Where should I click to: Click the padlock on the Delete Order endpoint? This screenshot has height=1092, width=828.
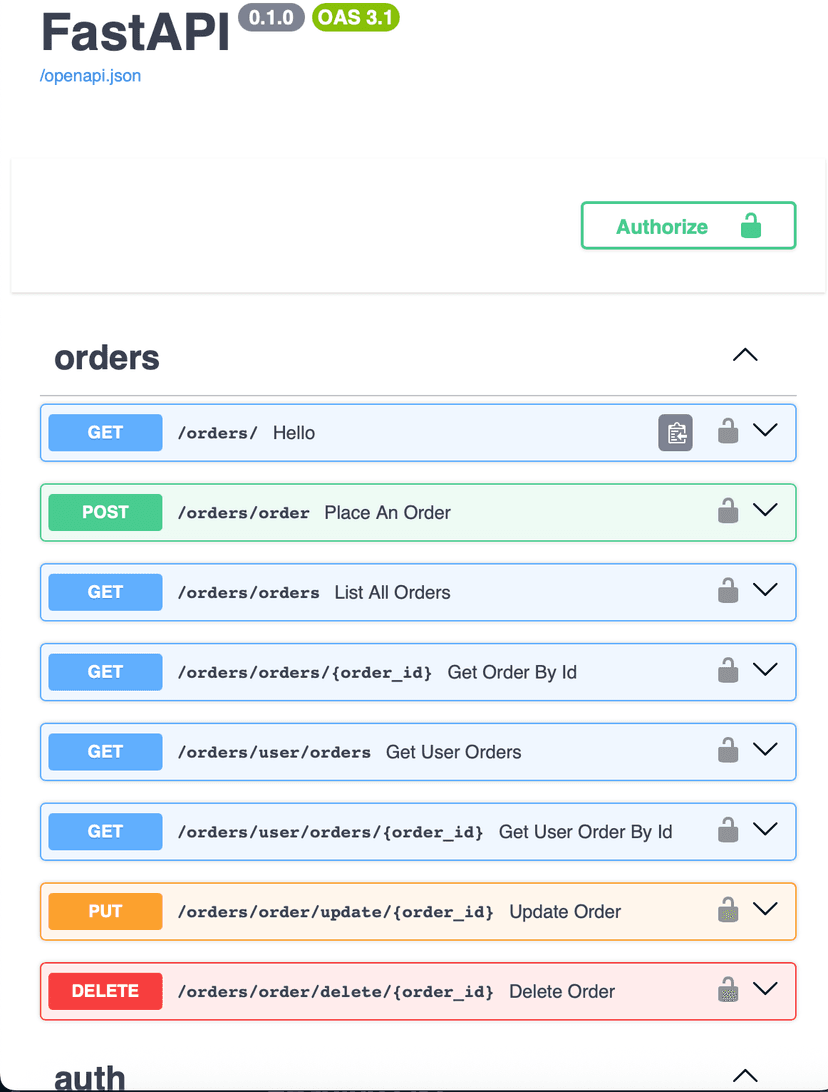tap(727, 990)
